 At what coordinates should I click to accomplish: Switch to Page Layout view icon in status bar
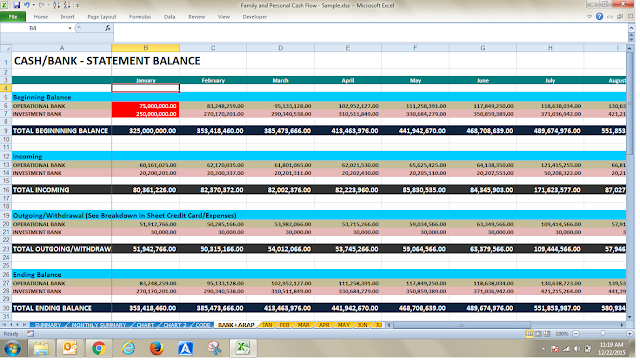coord(538,334)
